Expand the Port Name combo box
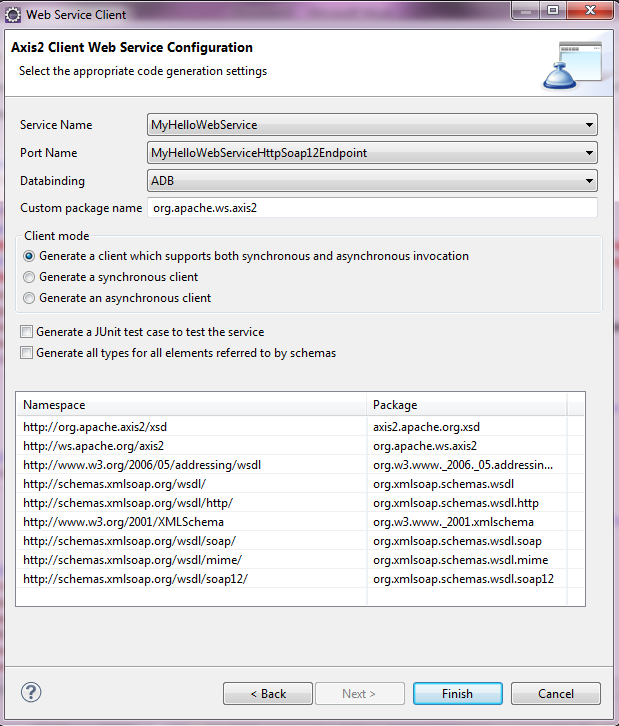This screenshot has width=619, height=726. [x=372, y=153]
